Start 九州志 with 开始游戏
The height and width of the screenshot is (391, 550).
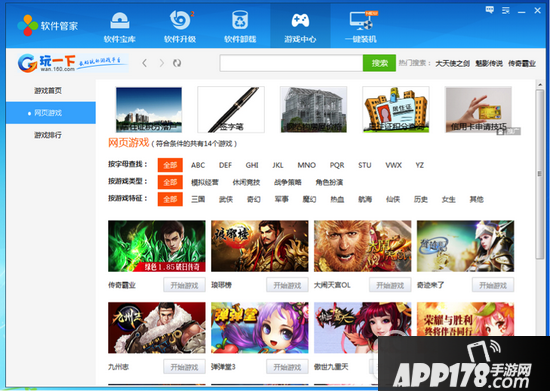pyautogui.click(x=185, y=367)
